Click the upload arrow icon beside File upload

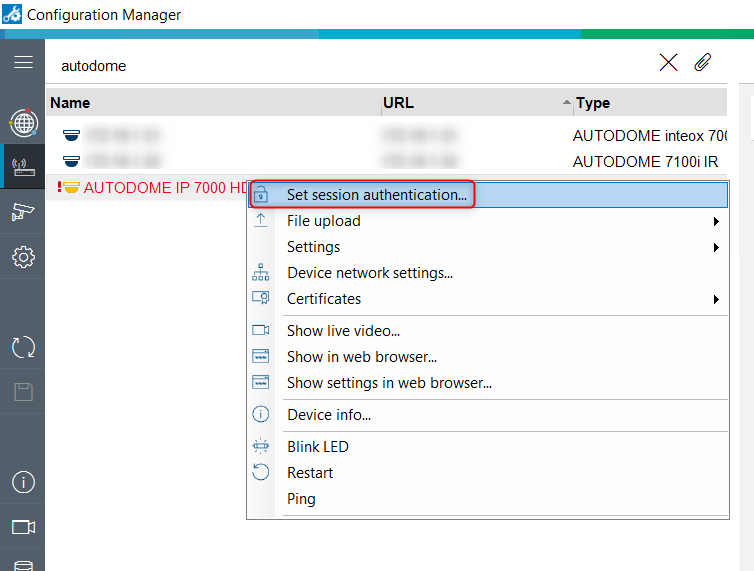pyautogui.click(x=261, y=220)
